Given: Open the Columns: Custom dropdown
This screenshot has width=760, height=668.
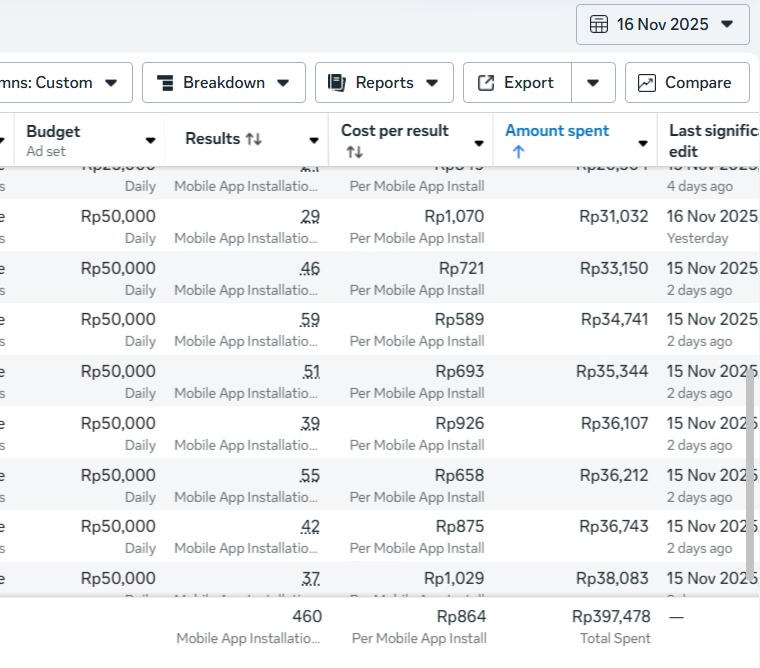Looking at the screenshot, I should pos(65,83).
